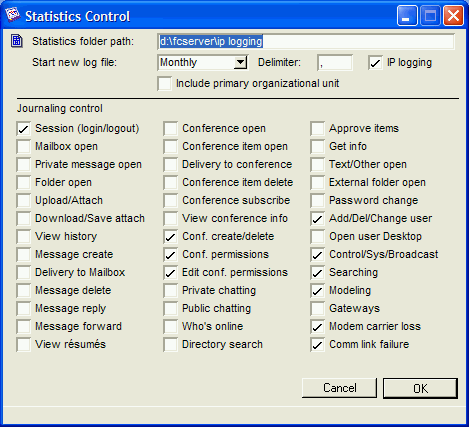Click the OK button

coord(420,388)
